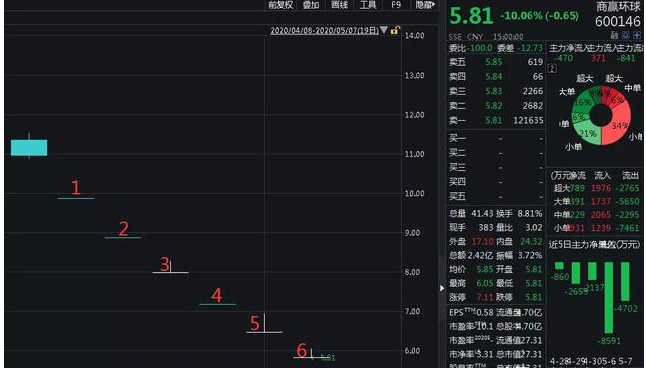The width and height of the screenshot is (646, 368).
Task: Collapse the quote panel with the small arrow
Action: (442, 288)
